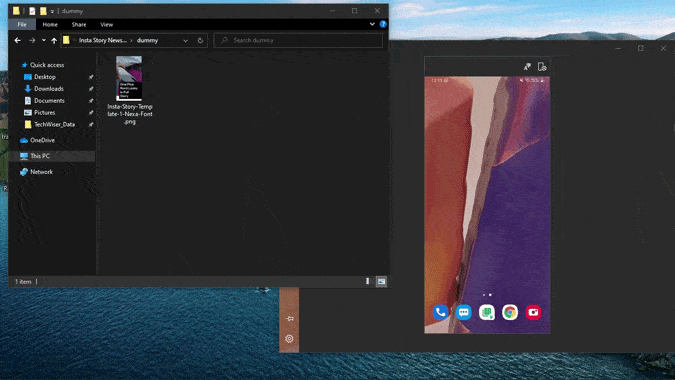Image resolution: width=675 pixels, height=380 pixels.
Task: Open the Share ribbon tab
Action: [x=79, y=25]
